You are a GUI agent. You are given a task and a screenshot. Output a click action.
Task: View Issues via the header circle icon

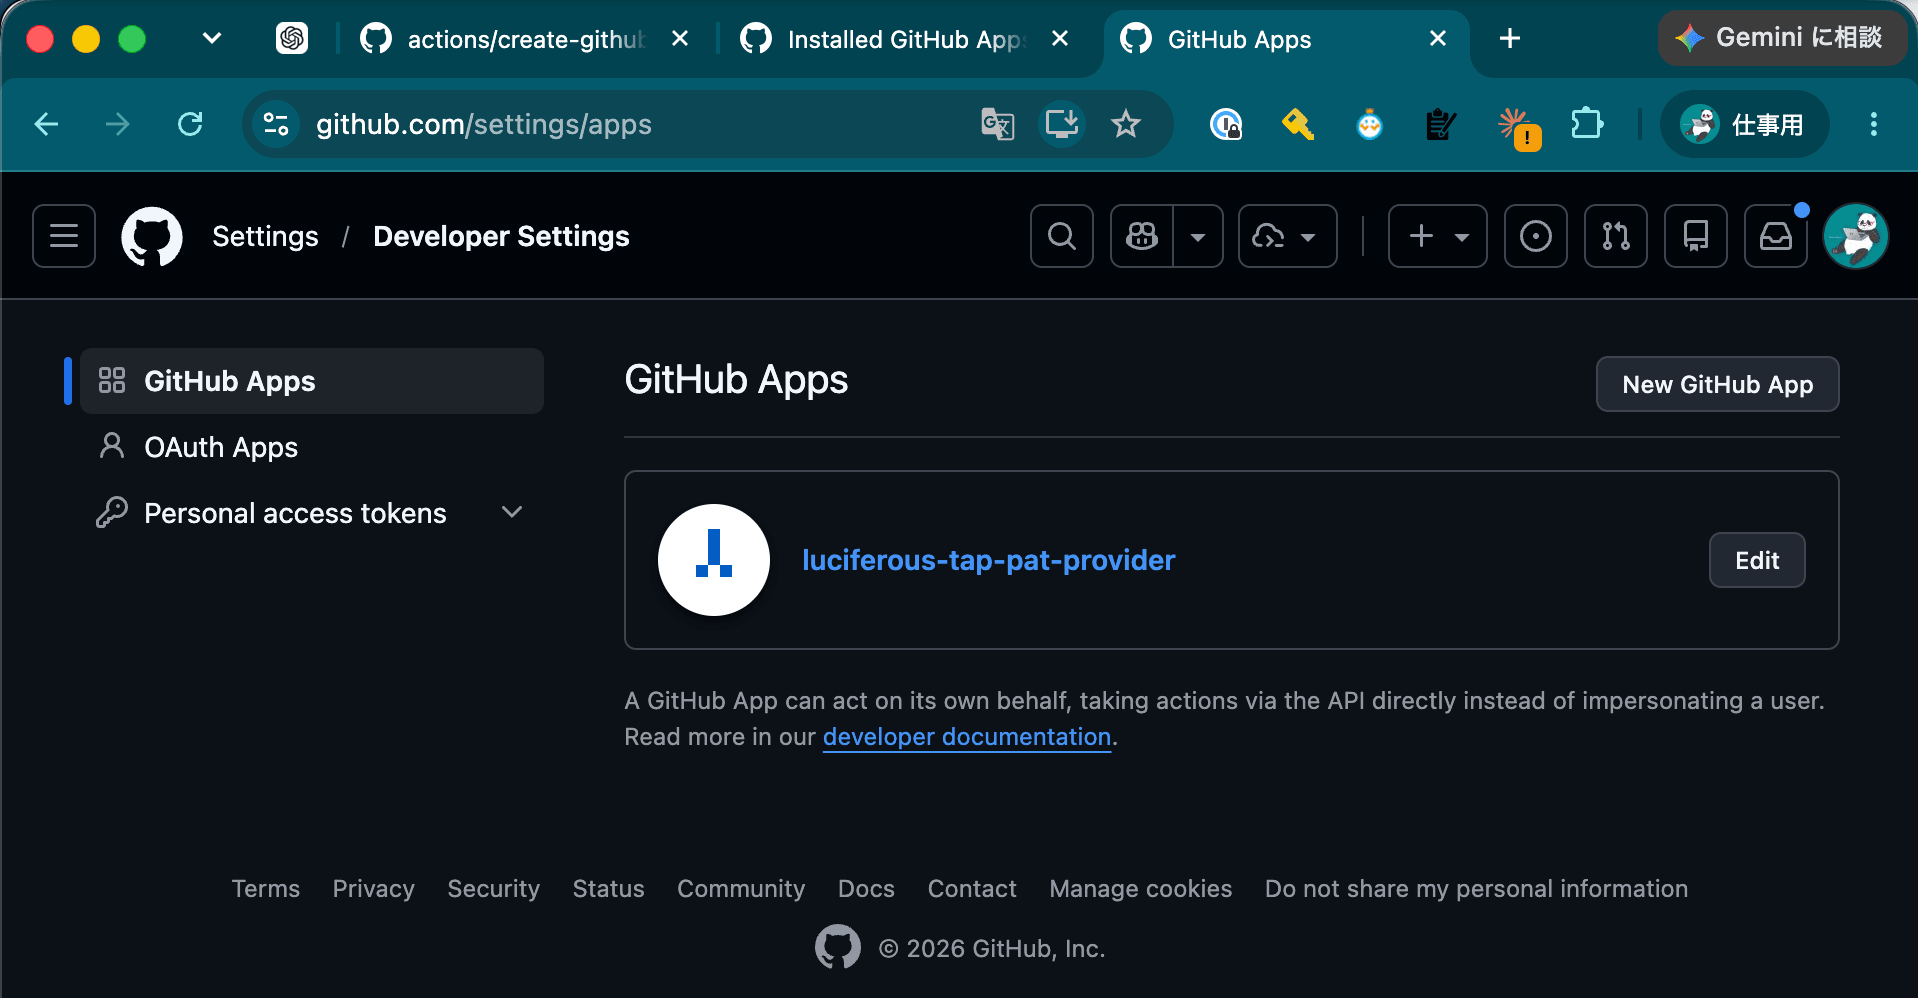tap(1536, 236)
